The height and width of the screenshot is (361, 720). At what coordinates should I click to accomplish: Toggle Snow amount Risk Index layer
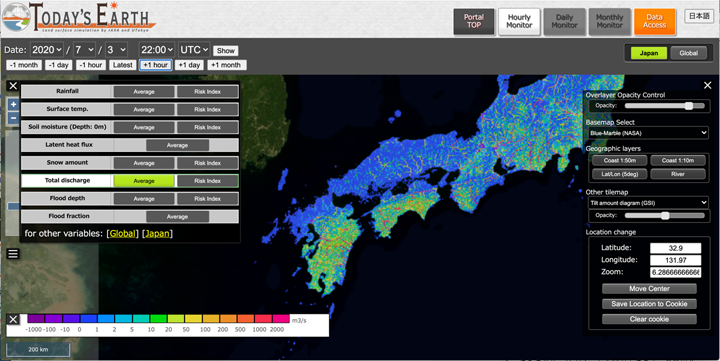click(x=207, y=163)
